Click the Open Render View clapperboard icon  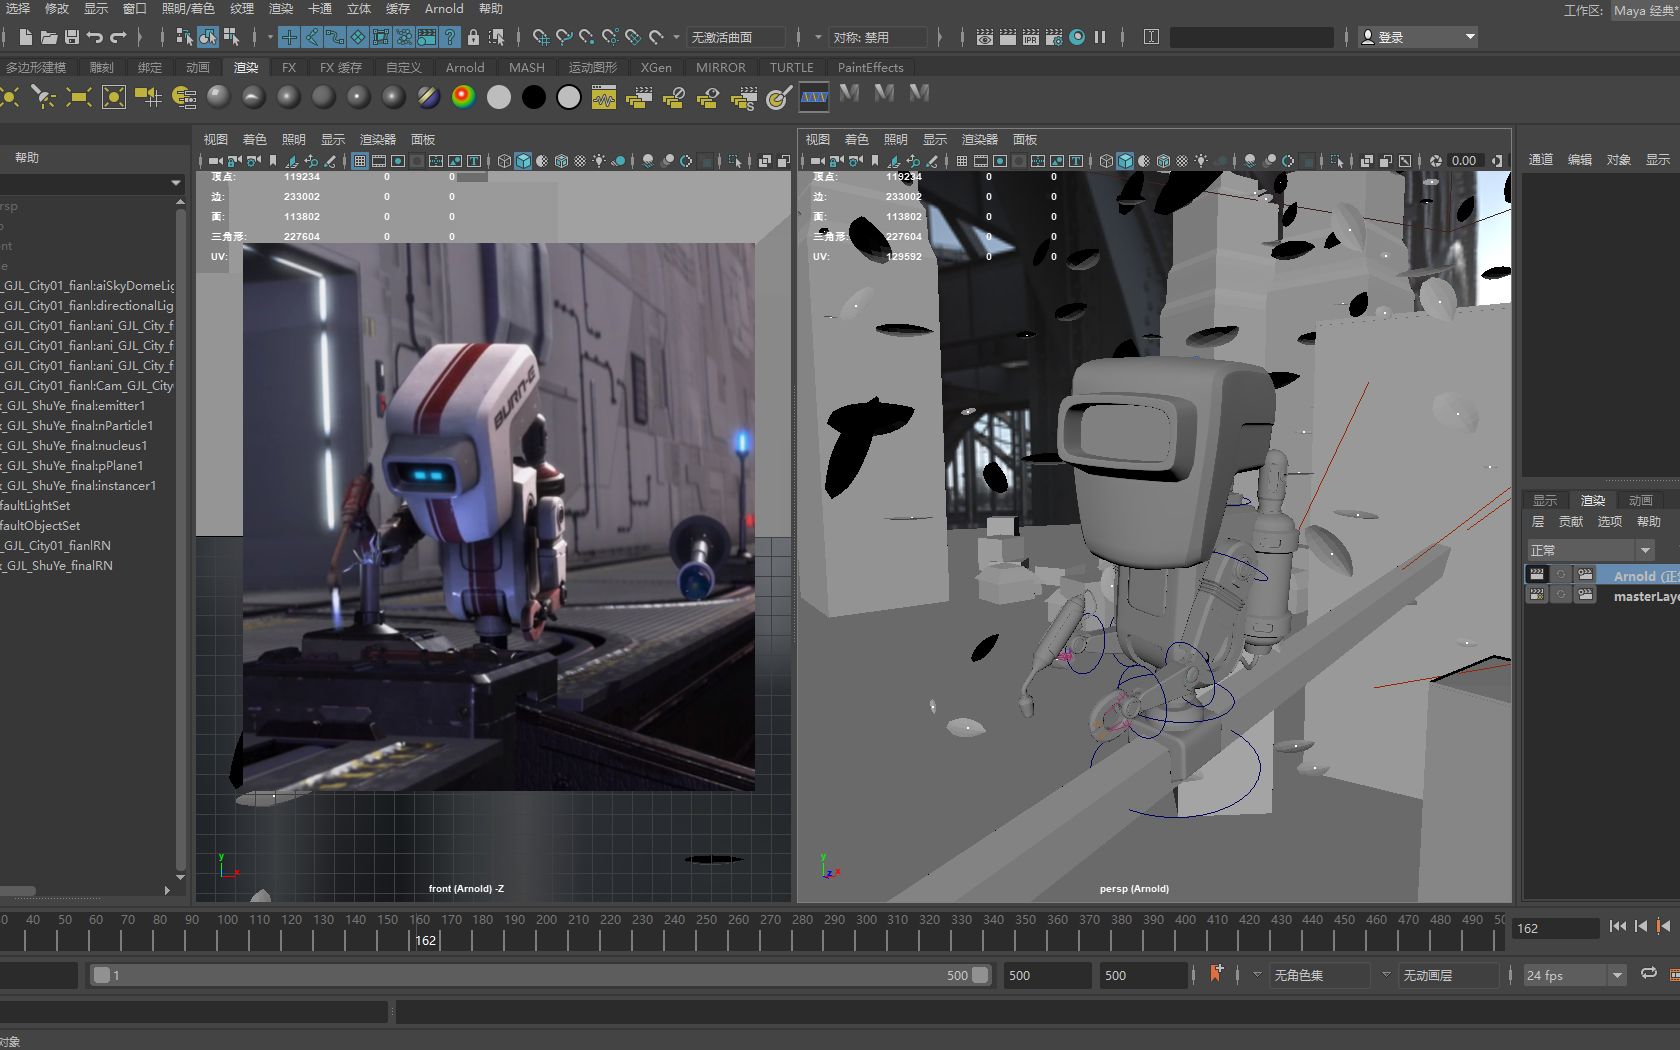pos(985,37)
